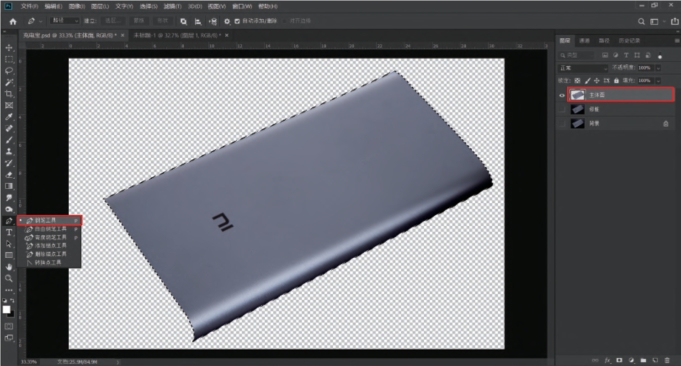Select the Move tool in the toolbox
Image resolution: width=681 pixels, height=366 pixels.
click(x=9, y=48)
